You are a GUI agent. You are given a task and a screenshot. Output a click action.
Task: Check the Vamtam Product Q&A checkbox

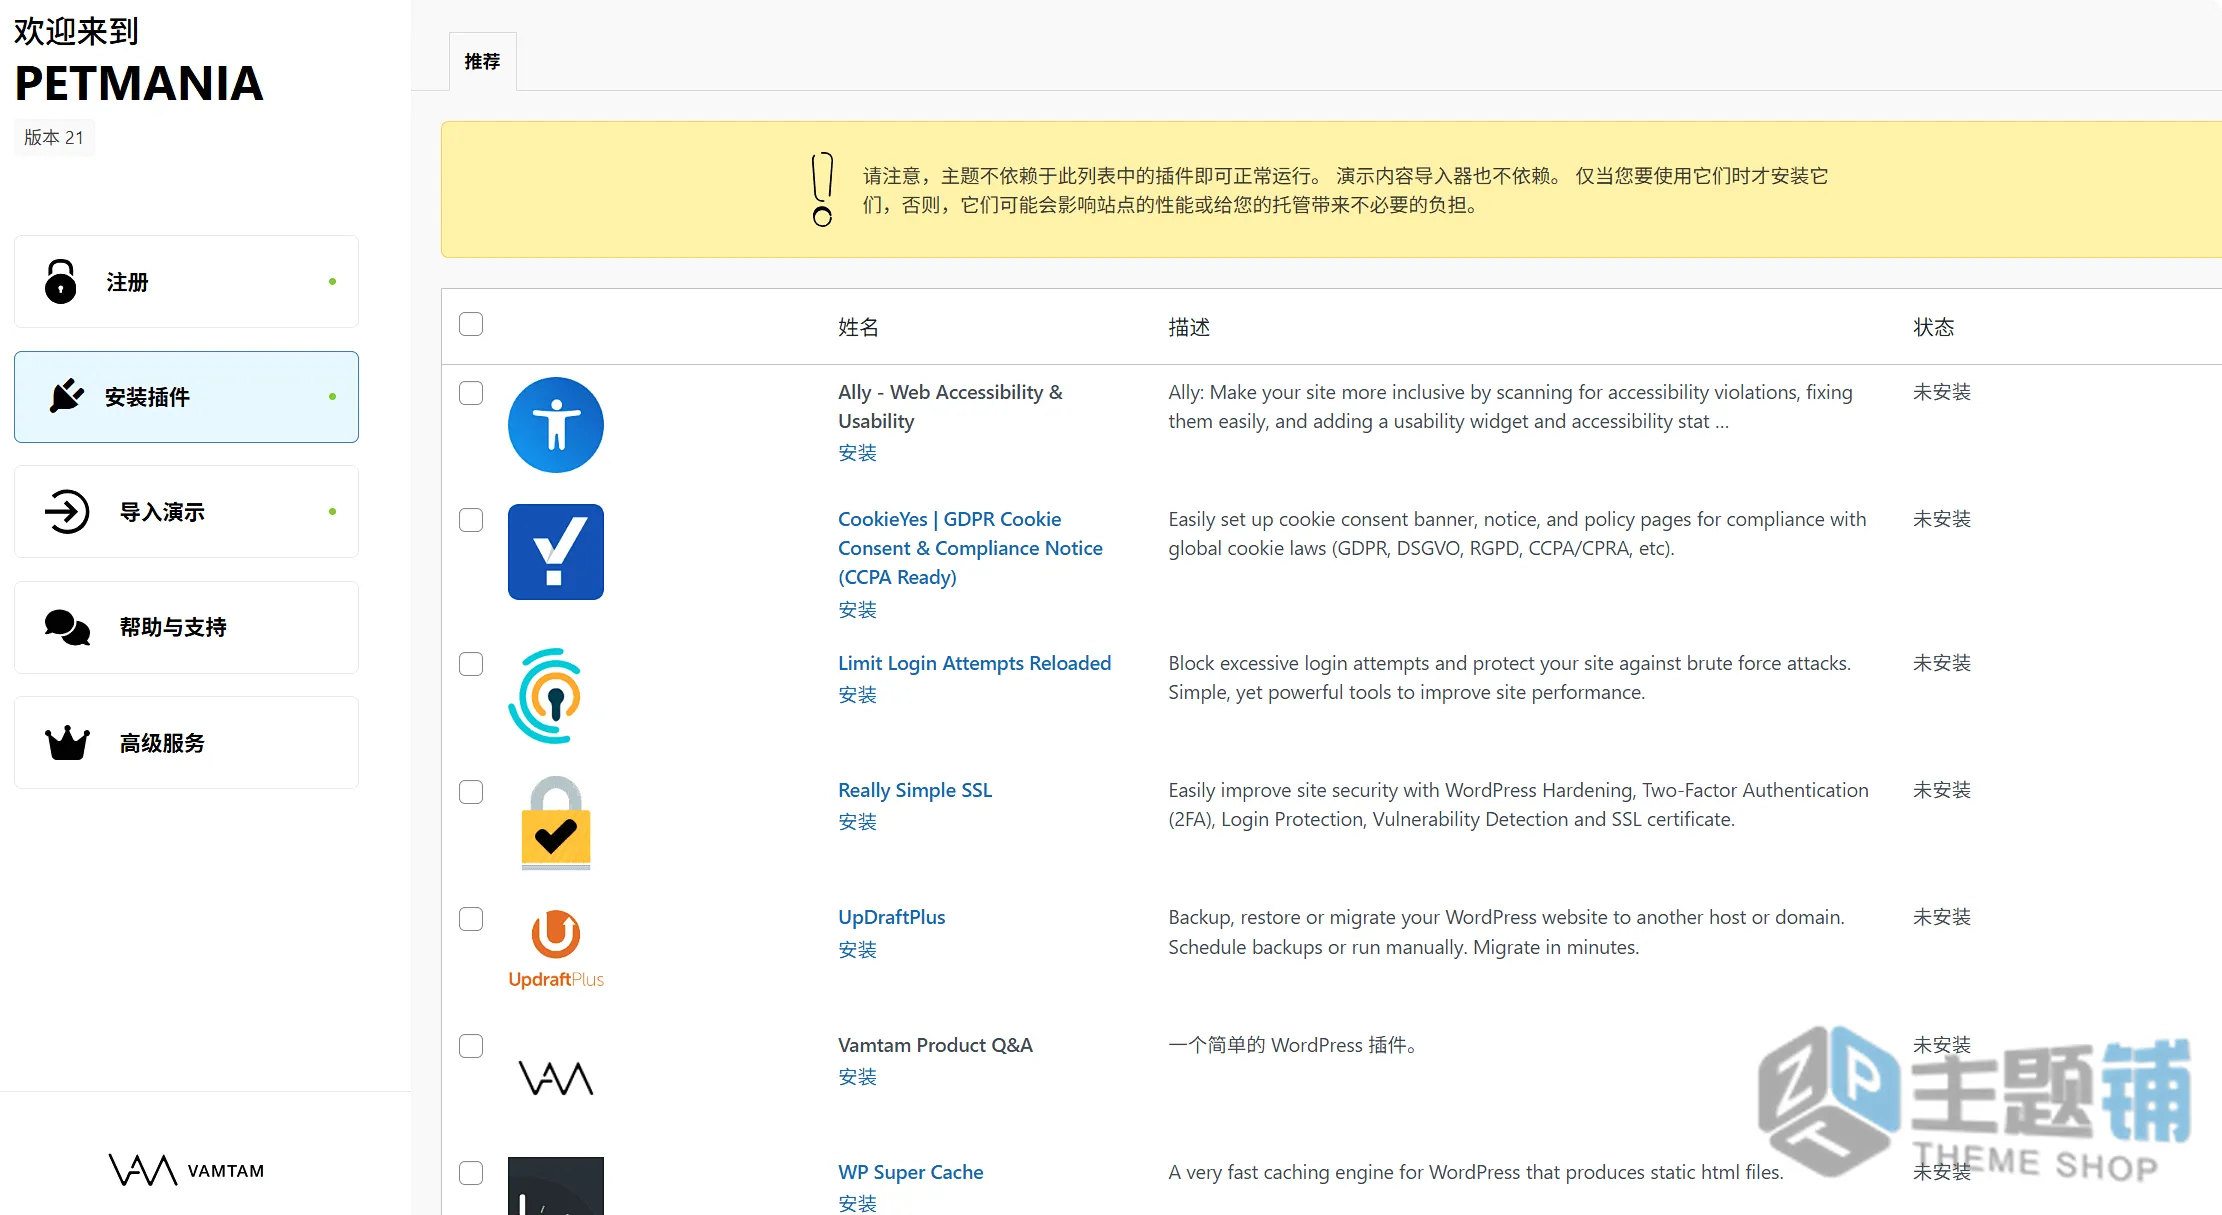point(471,1046)
